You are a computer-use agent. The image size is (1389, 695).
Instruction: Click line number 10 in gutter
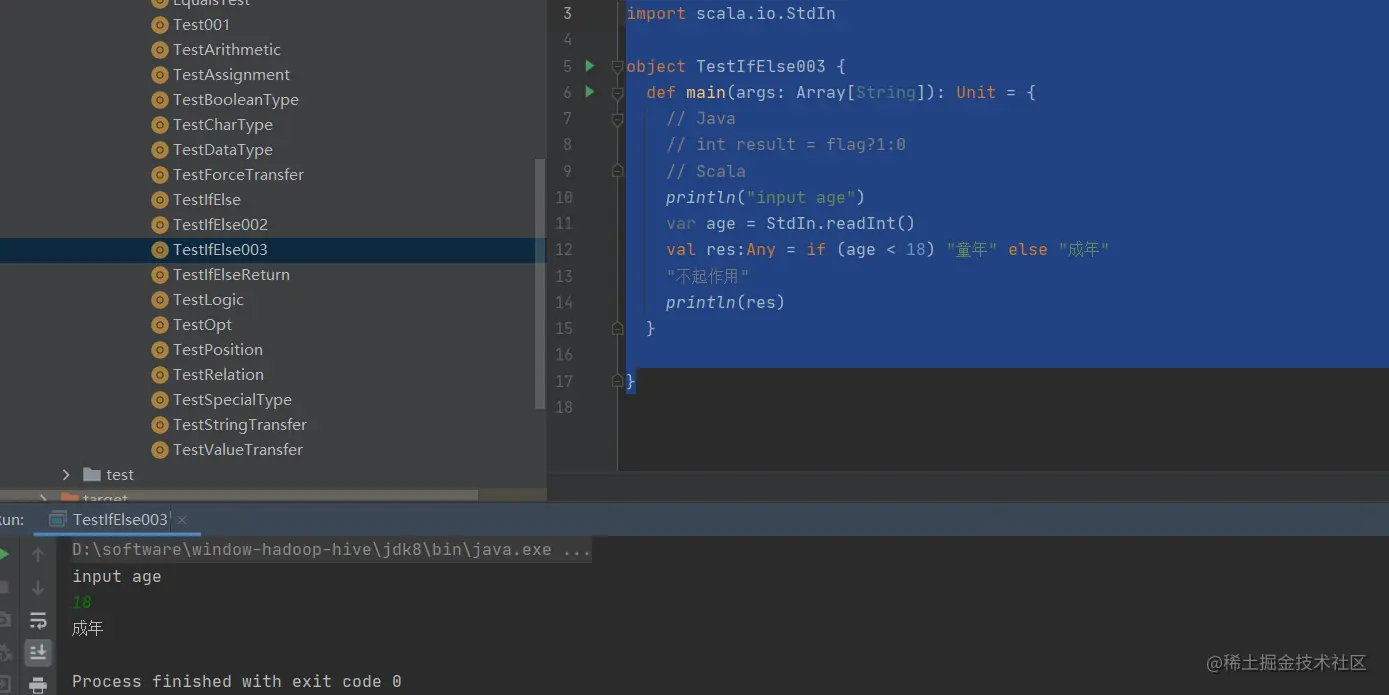[564, 197]
